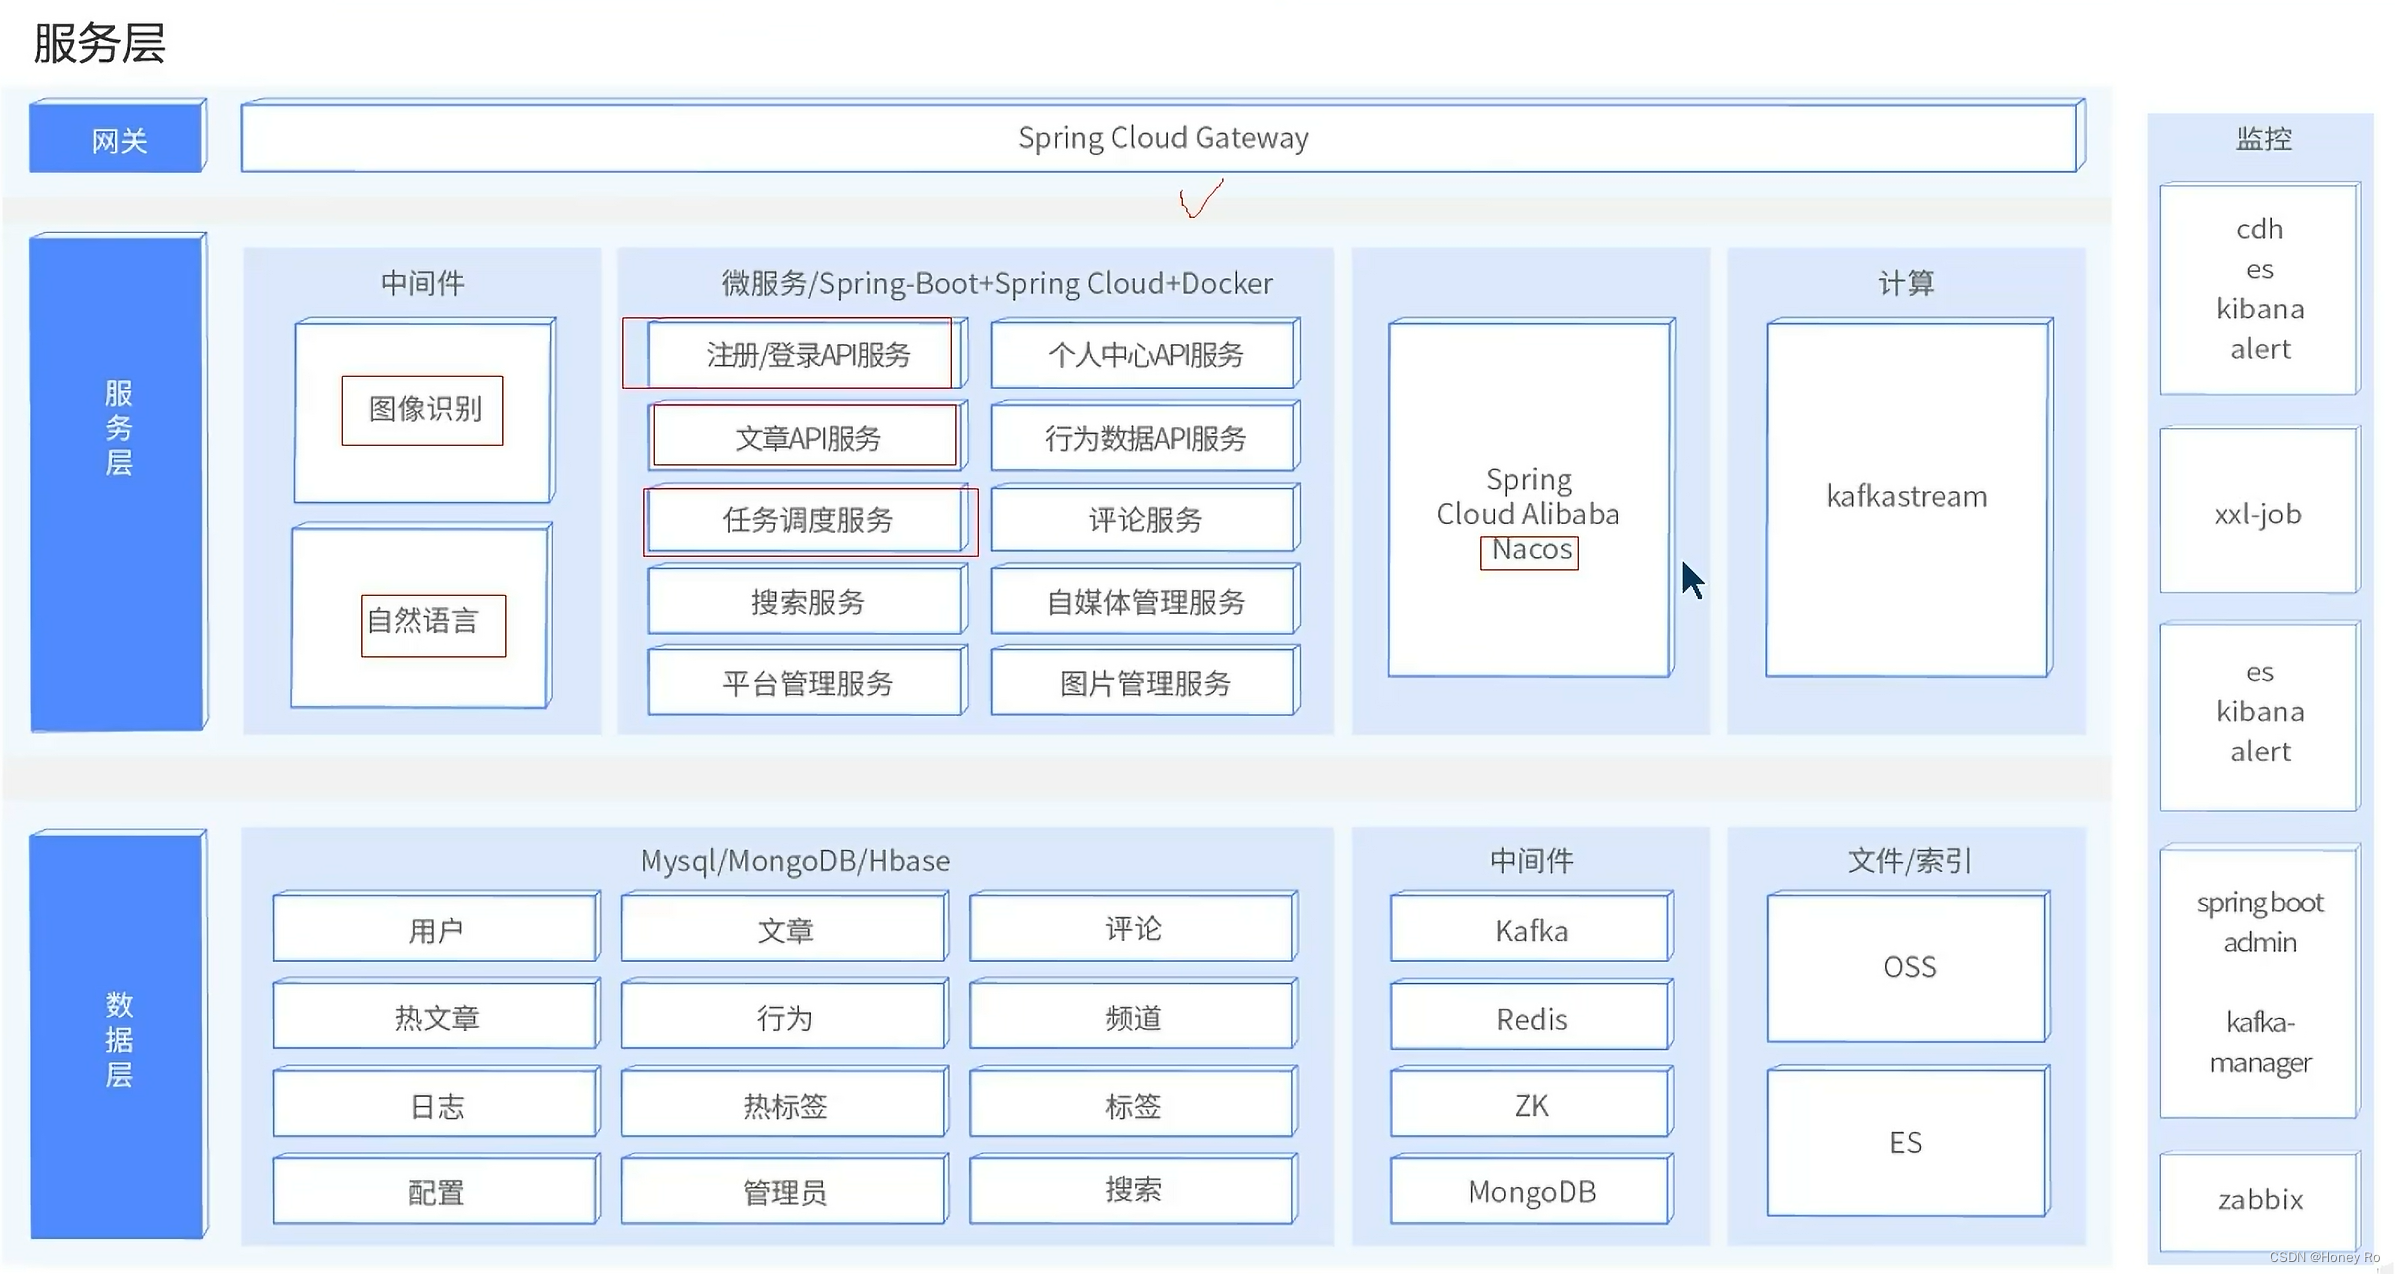Click the xxl-job monitoring box
This screenshot has height=1274, width=2395.
pyautogui.click(x=2258, y=513)
